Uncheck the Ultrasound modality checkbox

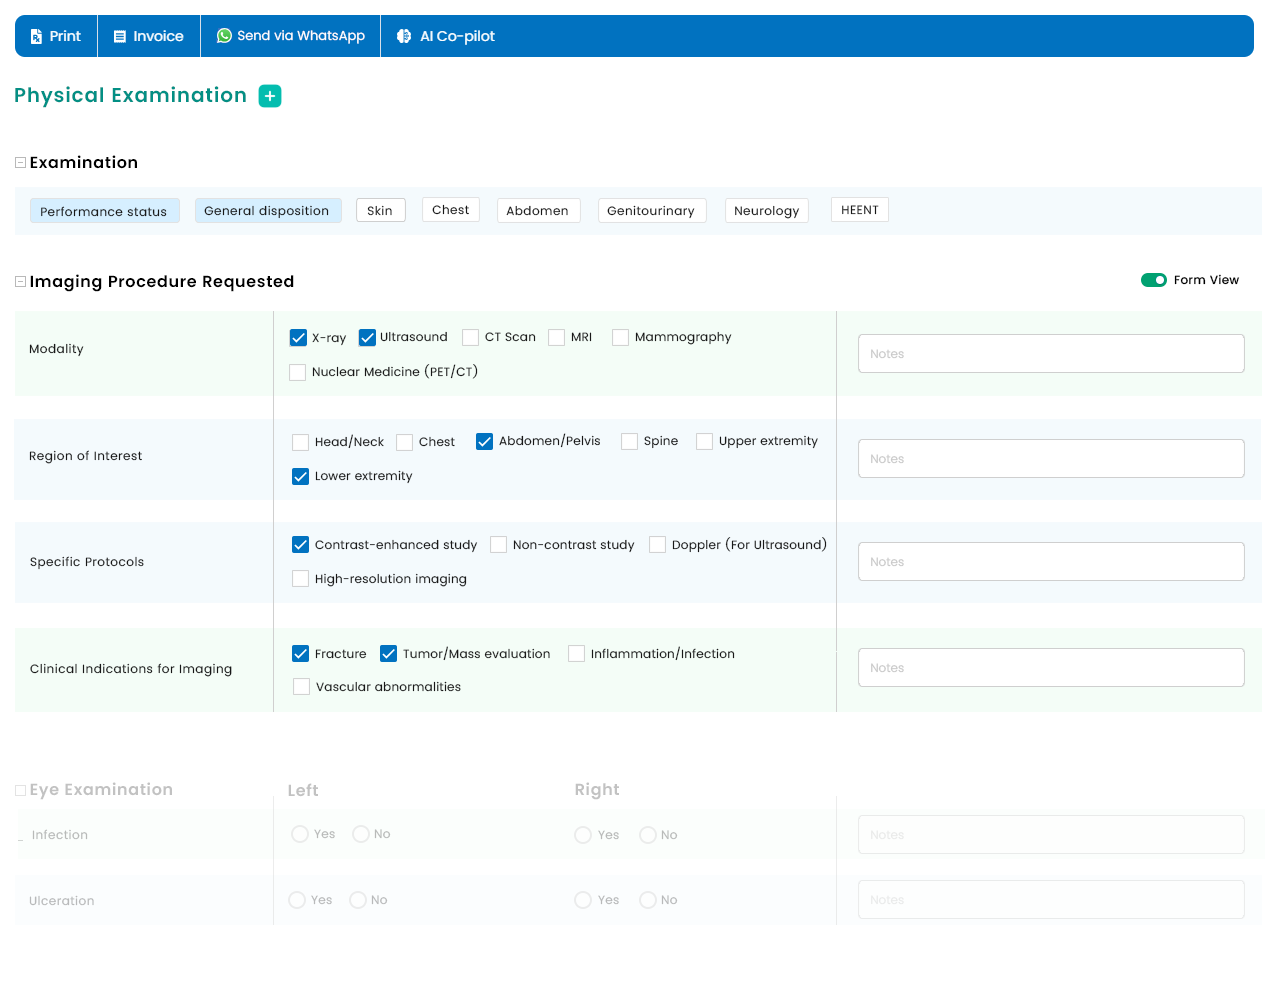(367, 338)
